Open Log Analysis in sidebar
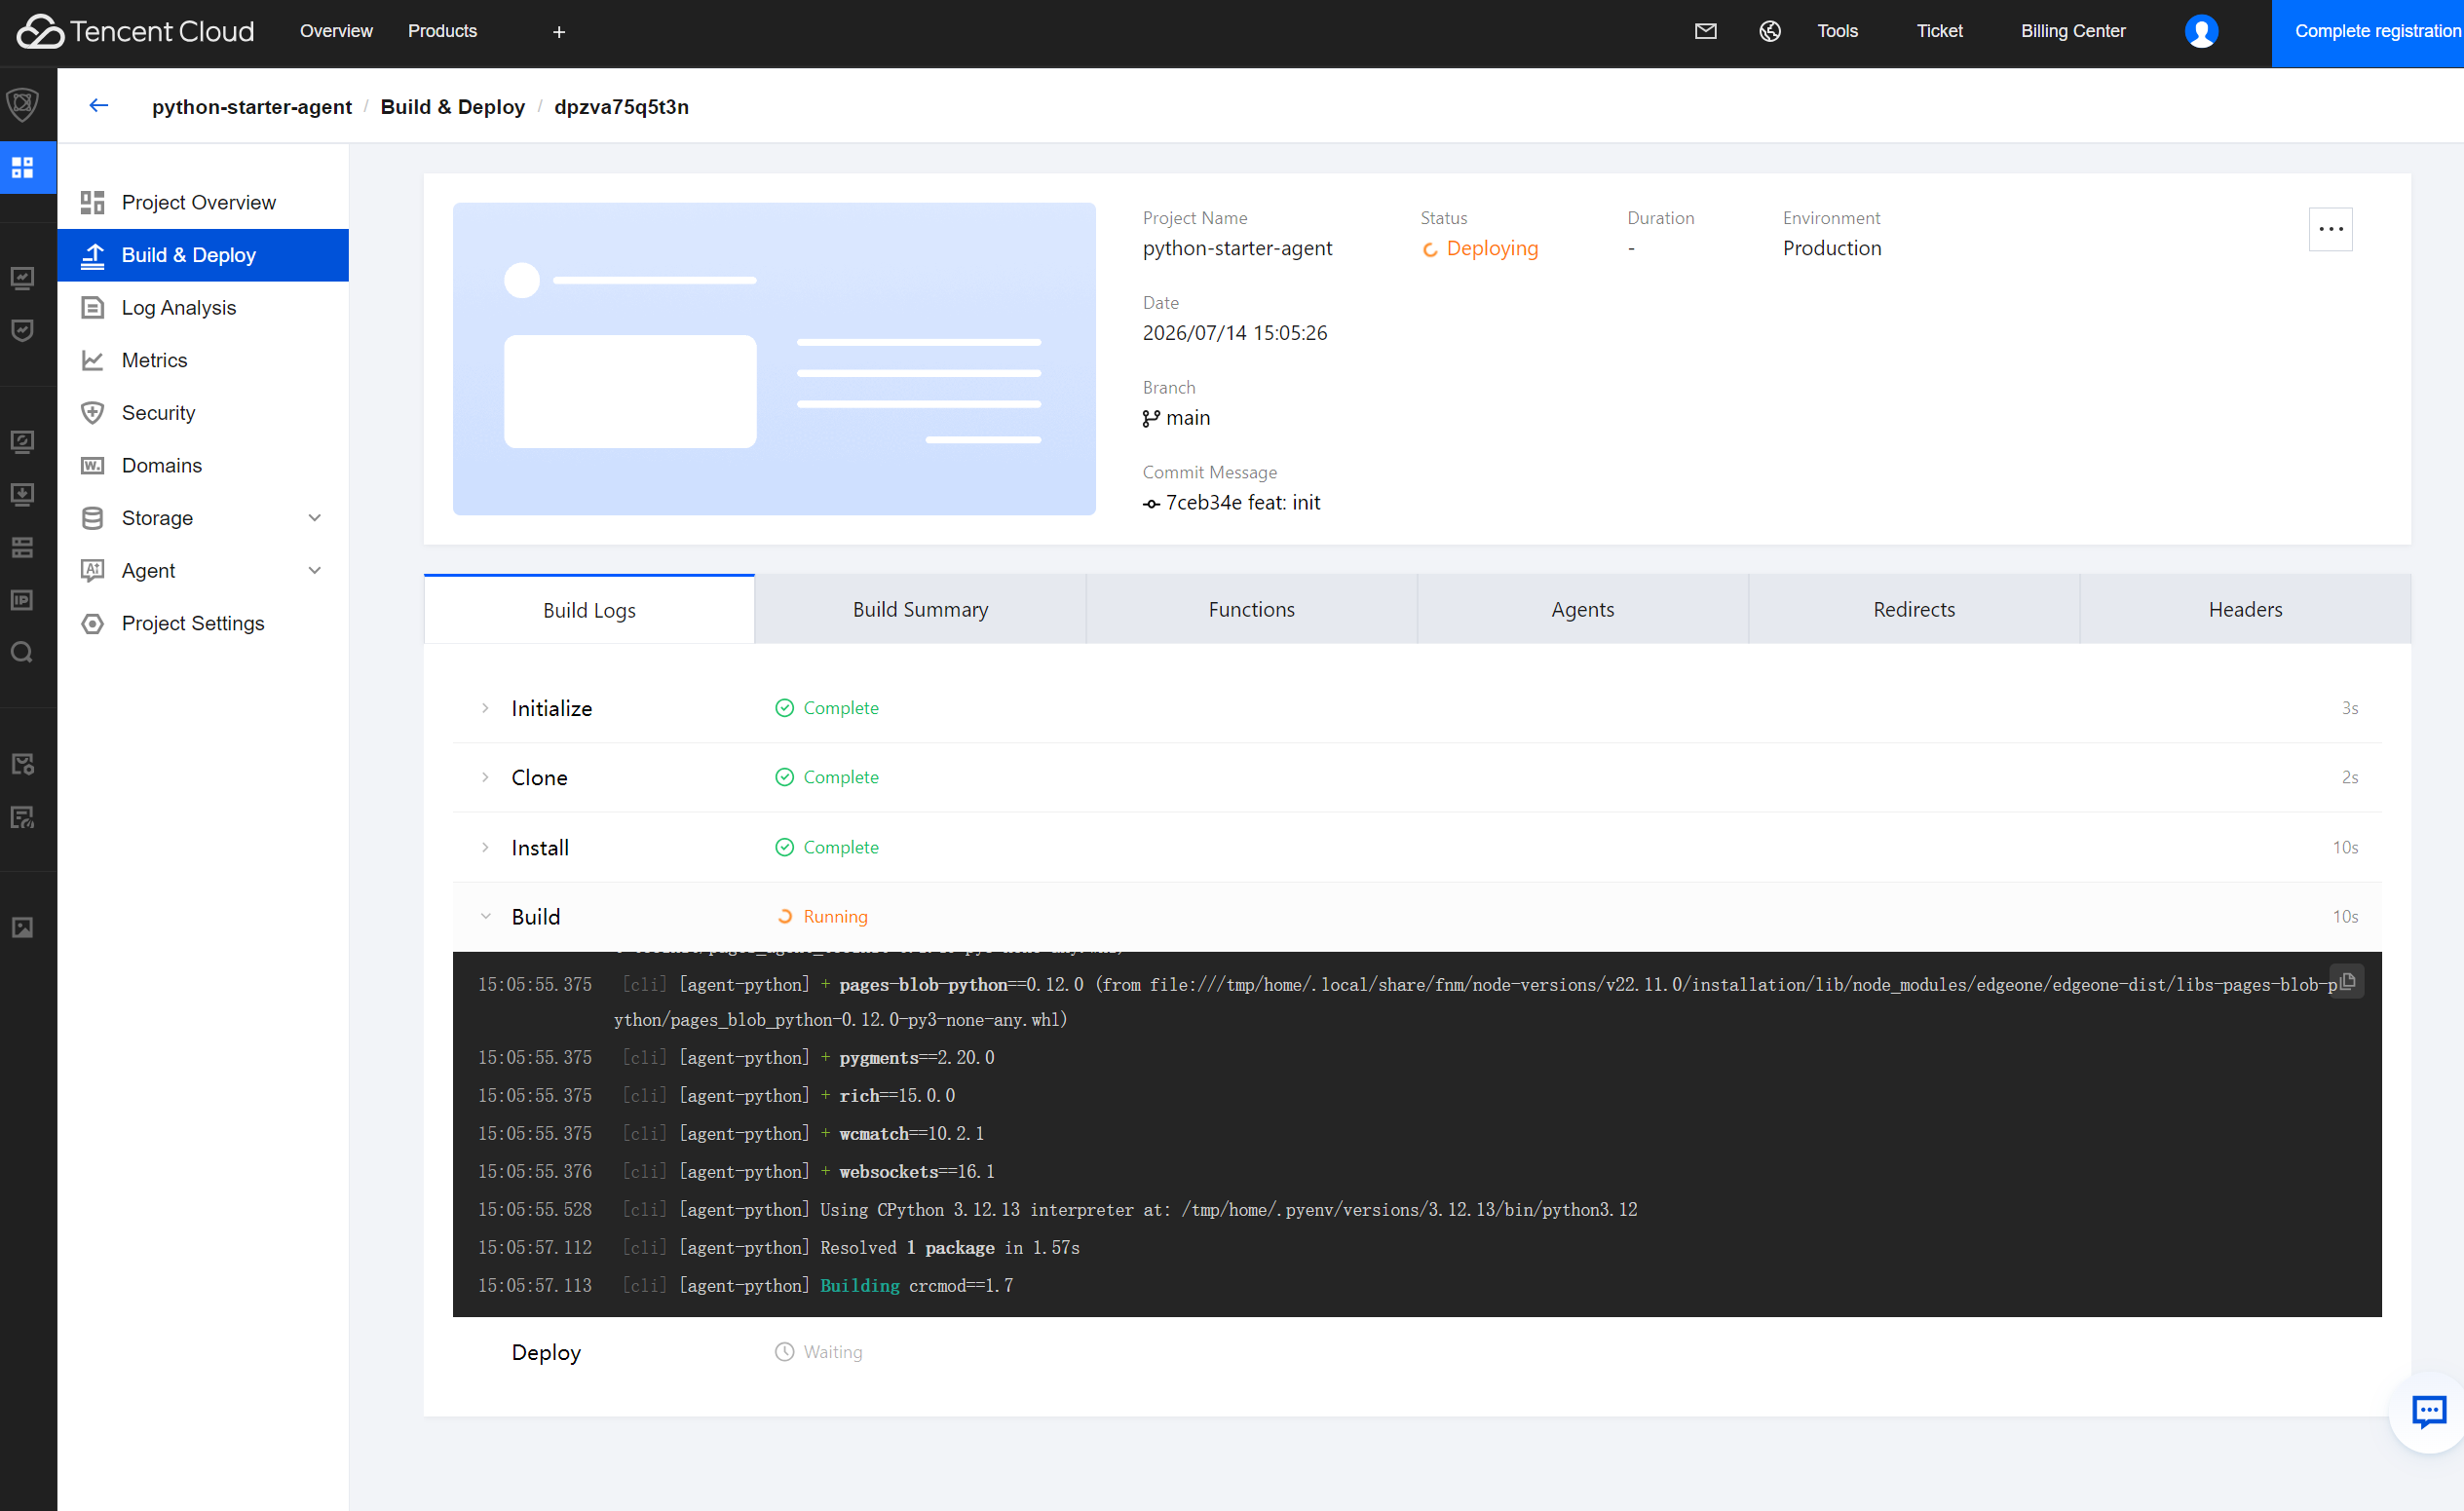The width and height of the screenshot is (2464, 1511). (203, 307)
